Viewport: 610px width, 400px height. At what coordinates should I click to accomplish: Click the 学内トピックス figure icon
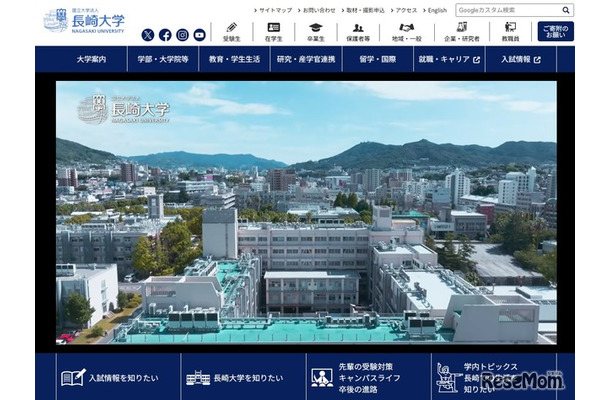coord(447,377)
